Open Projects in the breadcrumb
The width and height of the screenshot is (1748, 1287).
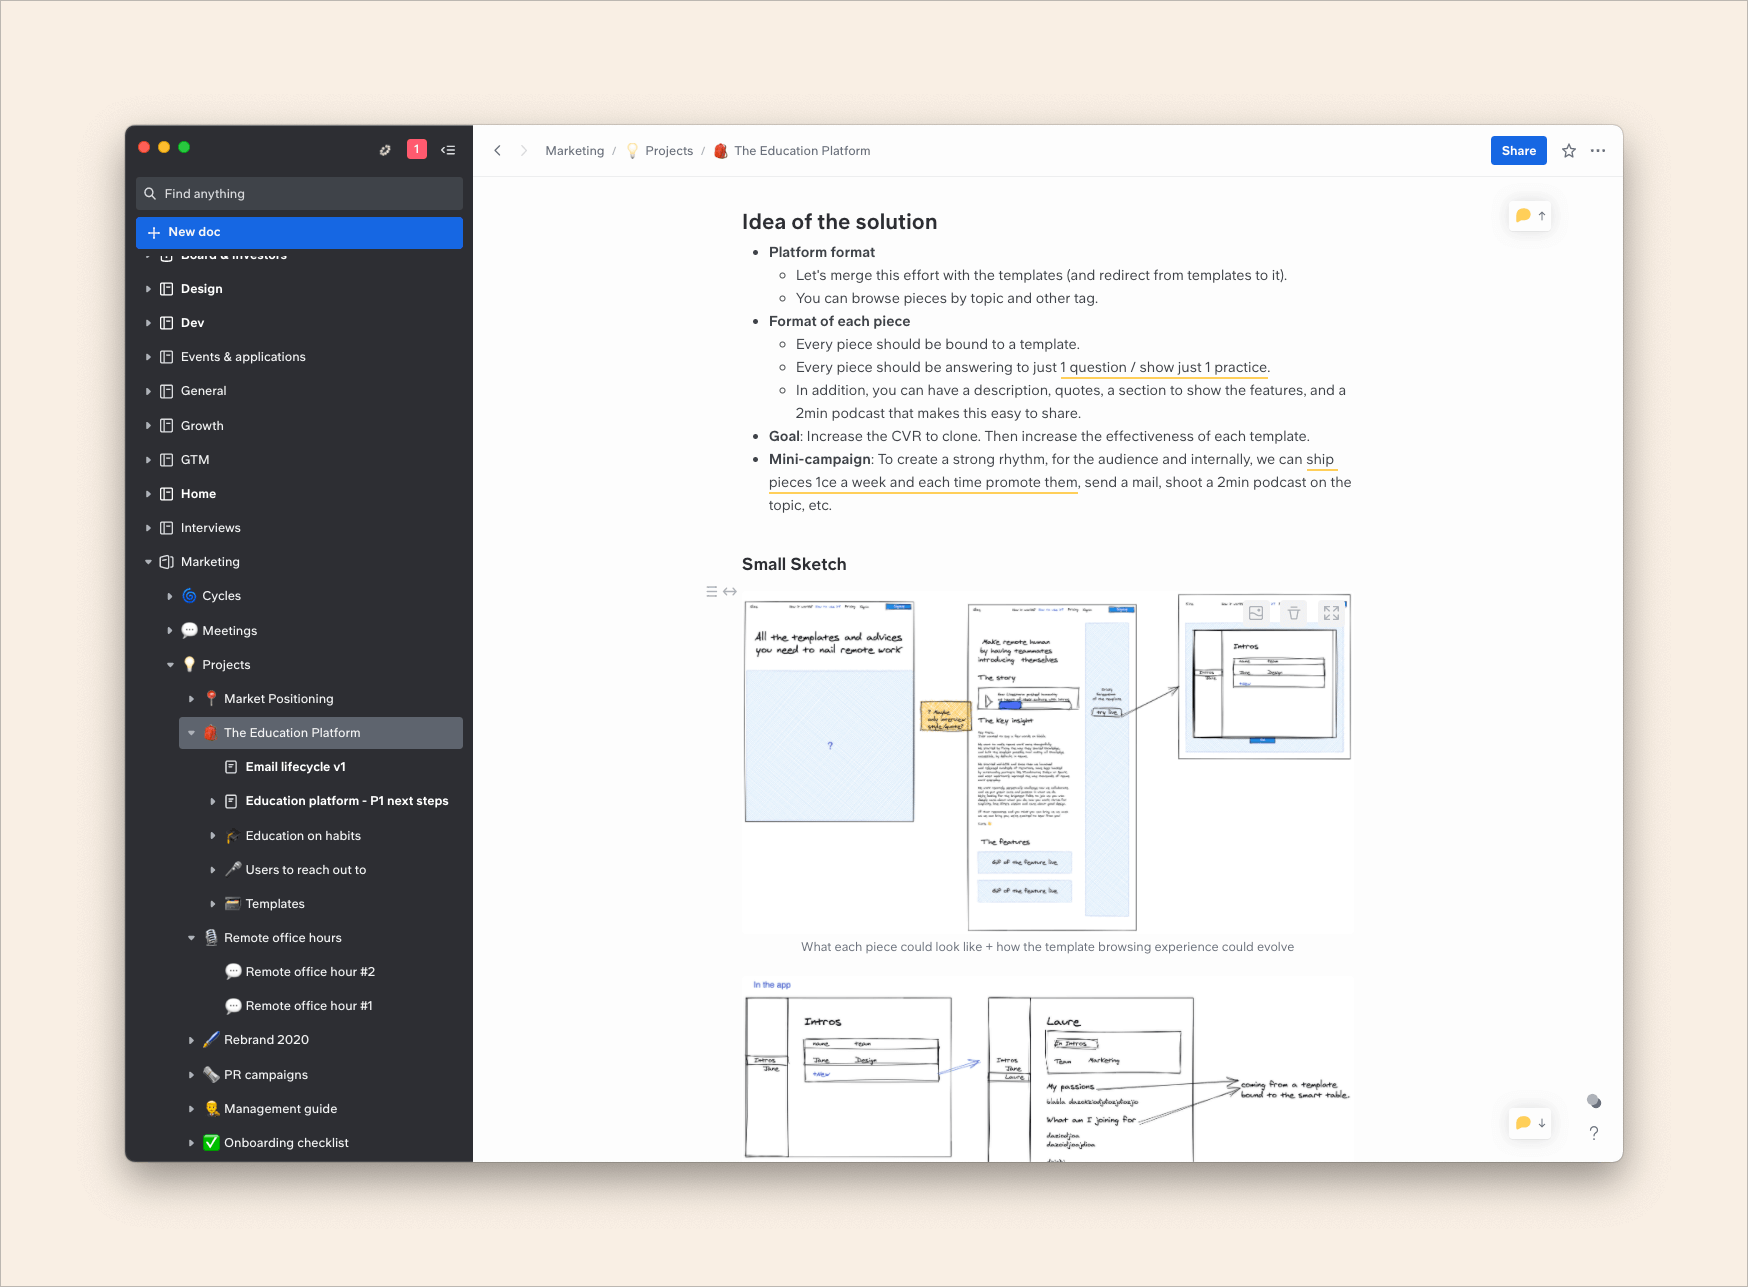(668, 151)
